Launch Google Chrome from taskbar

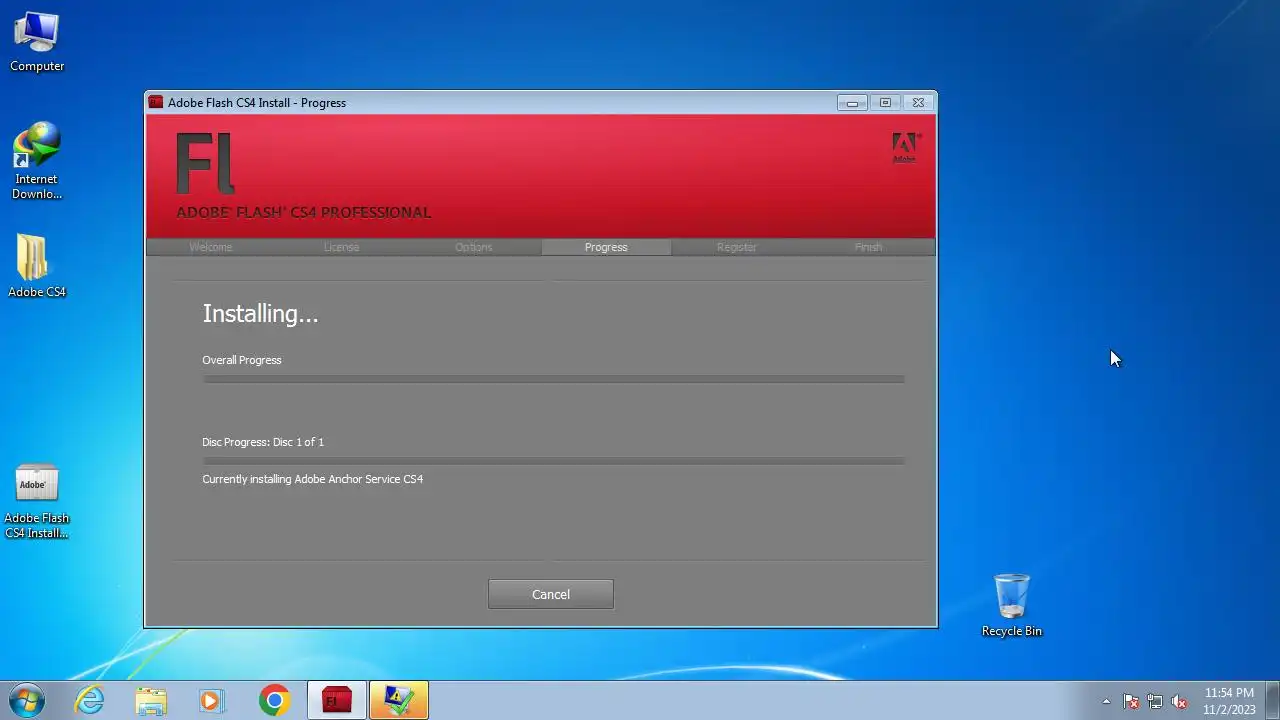click(x=274, y=701)
